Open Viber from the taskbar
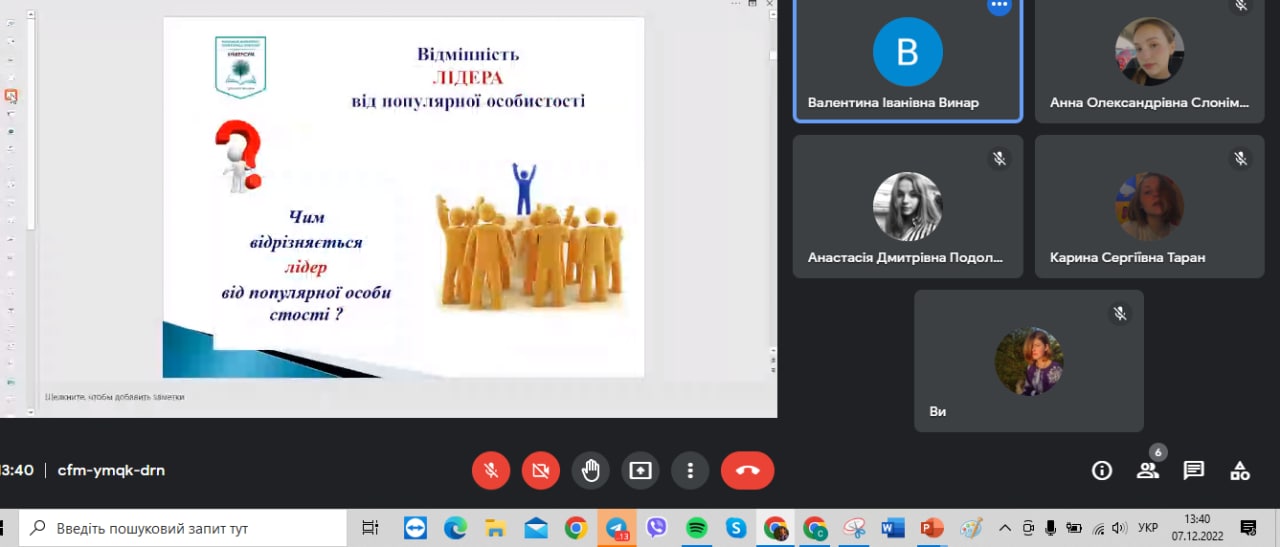This screenshot has width=1280, height=547. tap(657, 528)
